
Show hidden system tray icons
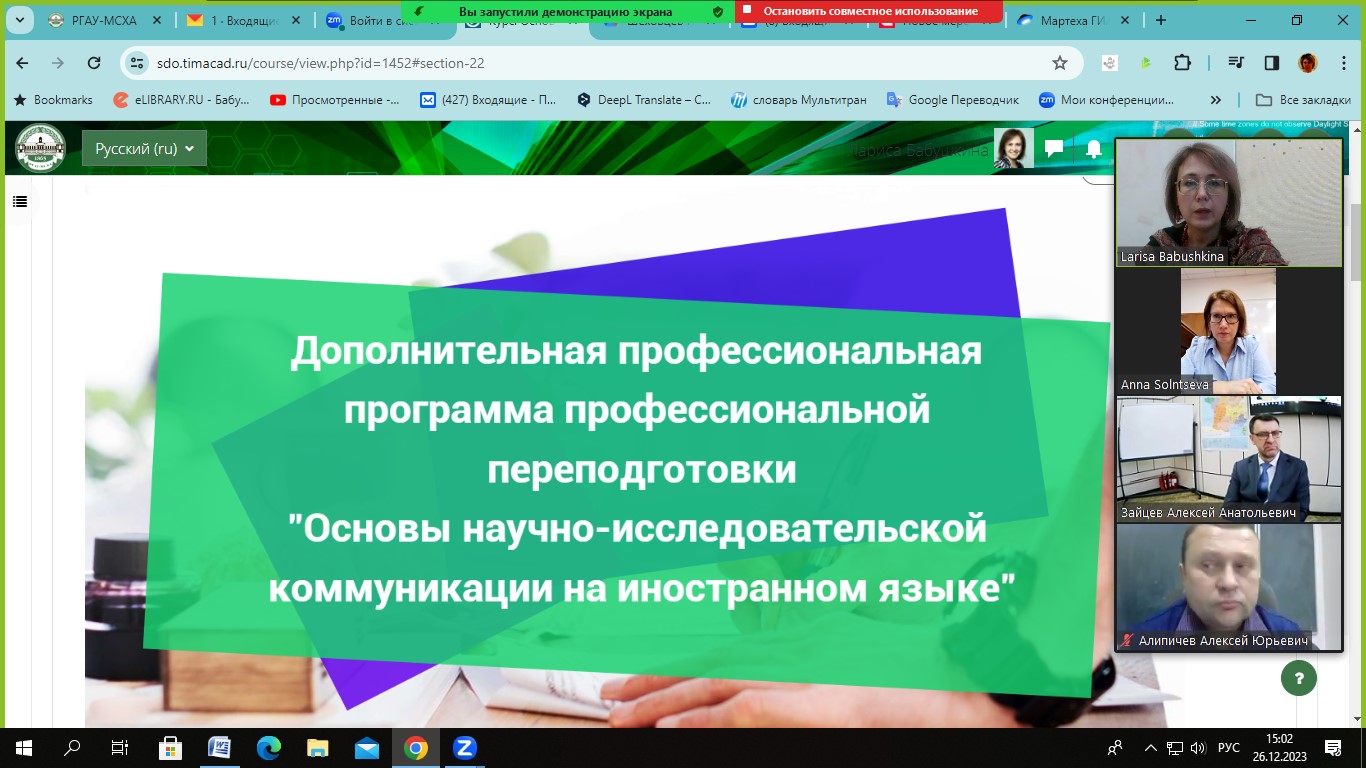[x=1150, y=748]
